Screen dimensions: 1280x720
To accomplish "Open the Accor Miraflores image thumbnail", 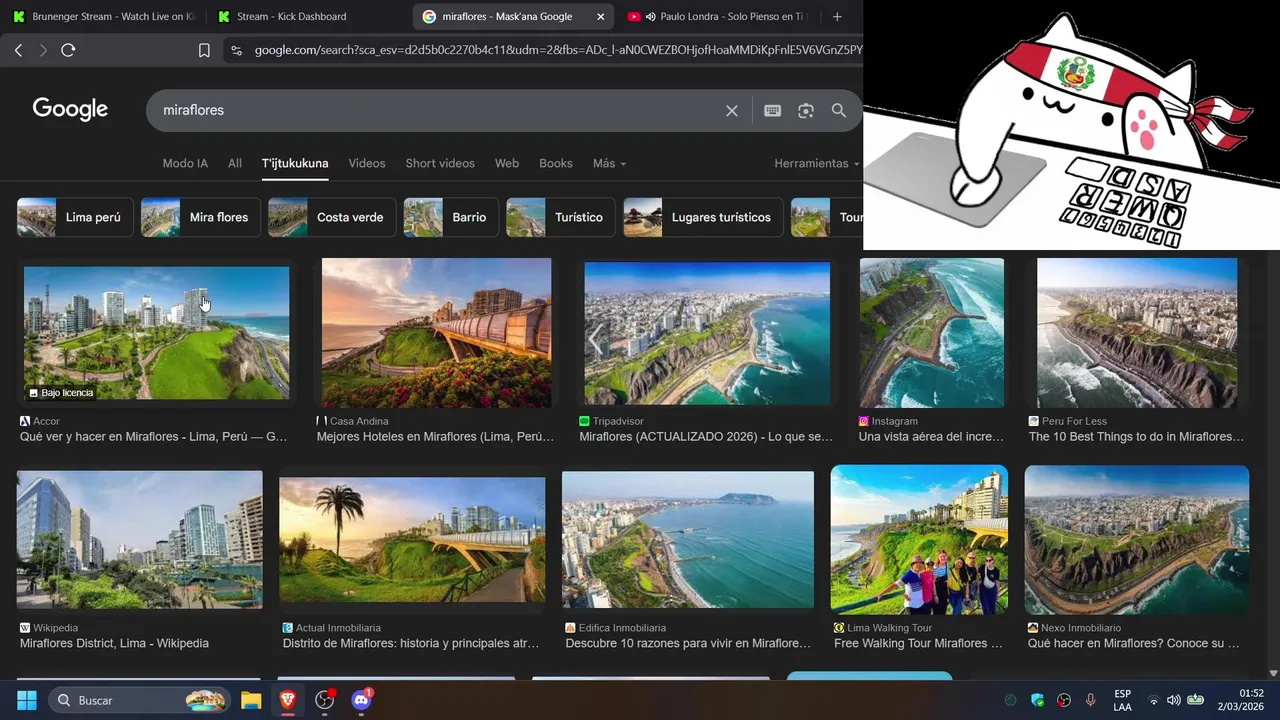I will click(x=157, y=333).
